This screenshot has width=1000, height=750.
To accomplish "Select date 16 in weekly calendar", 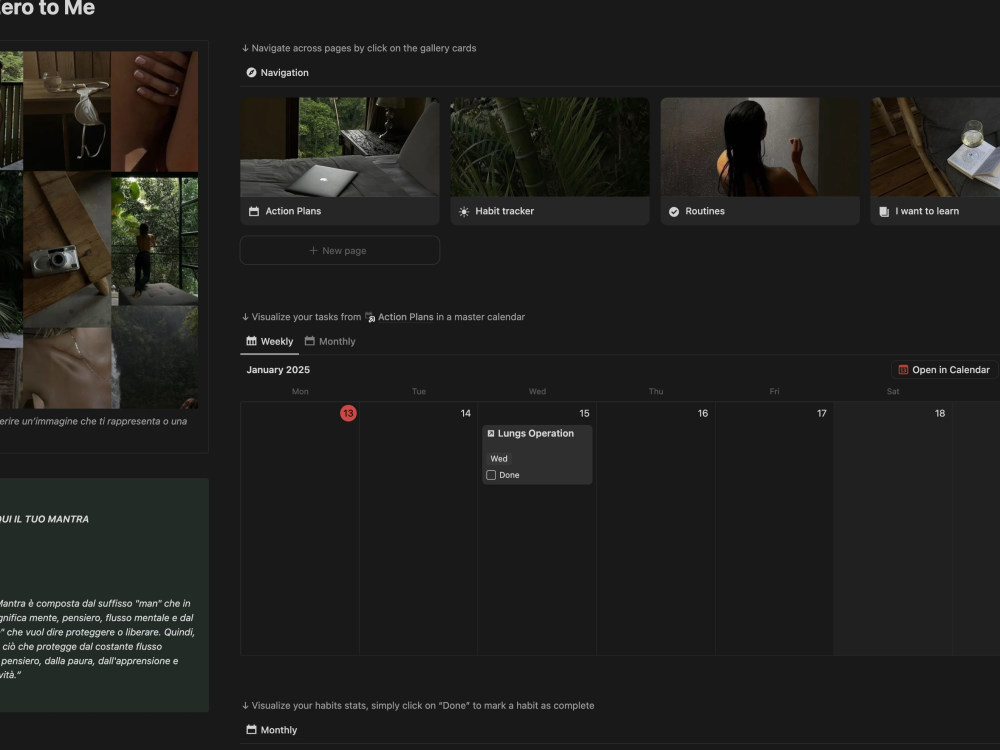I will (703, 413).
